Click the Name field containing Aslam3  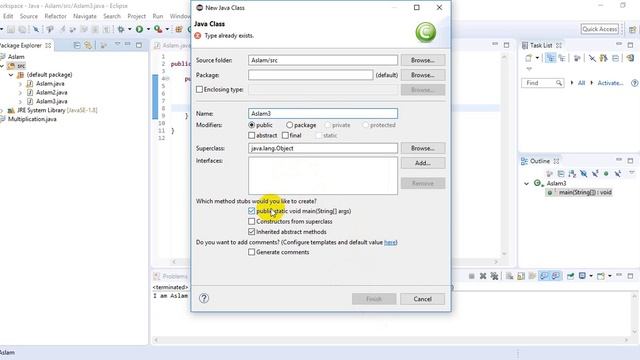click(322, 113)
